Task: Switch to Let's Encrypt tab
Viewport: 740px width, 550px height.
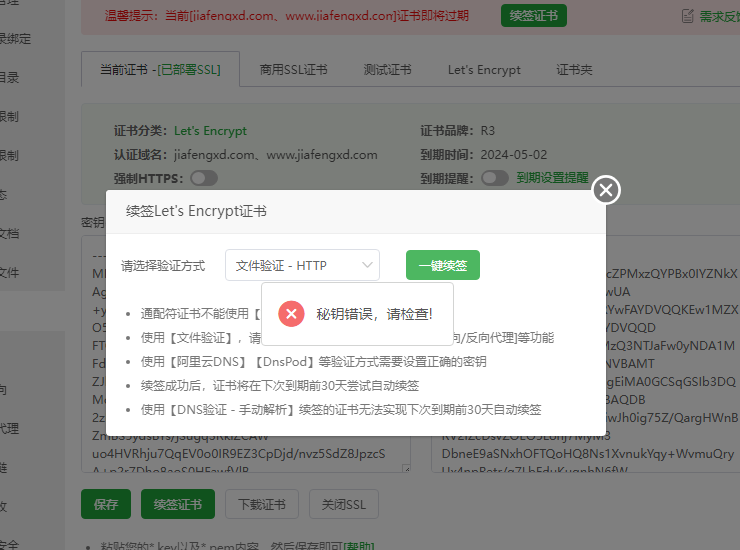Action: [x=484, y=70]
